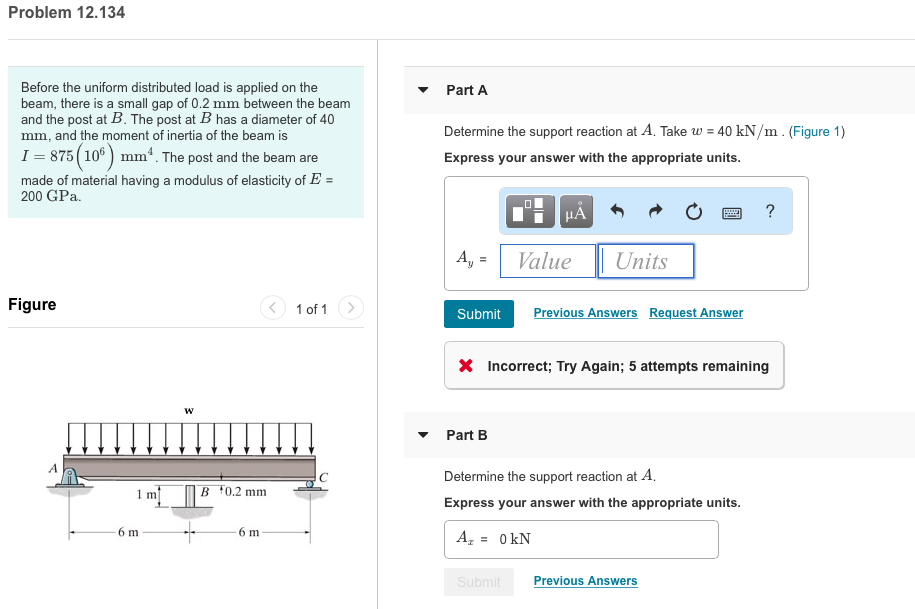Click the Request Answer link
This screenshot has width=915, height=609.
[696, 313]
